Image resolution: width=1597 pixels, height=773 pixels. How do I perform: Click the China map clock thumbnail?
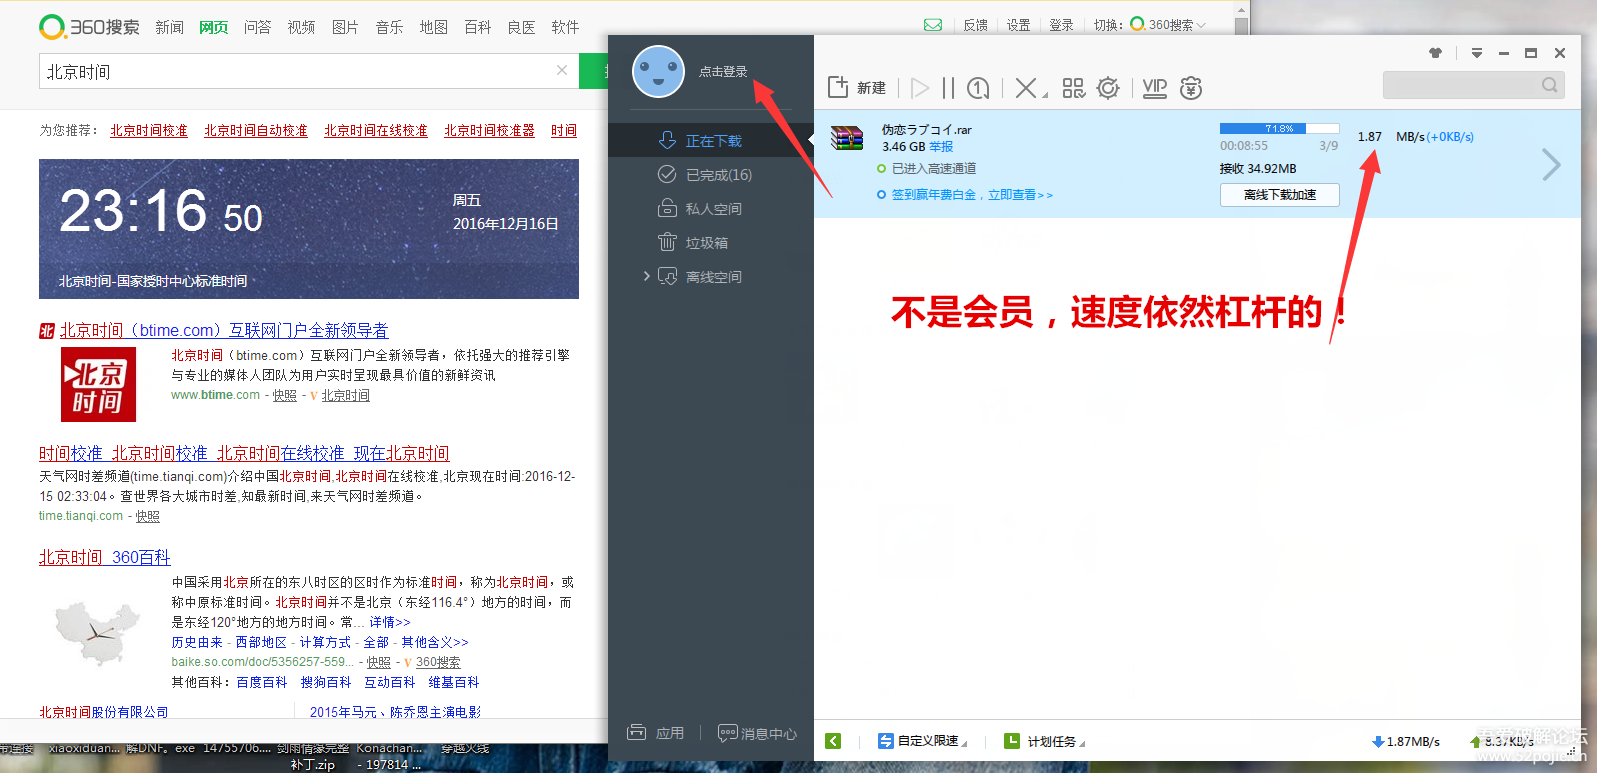[98, 632]
